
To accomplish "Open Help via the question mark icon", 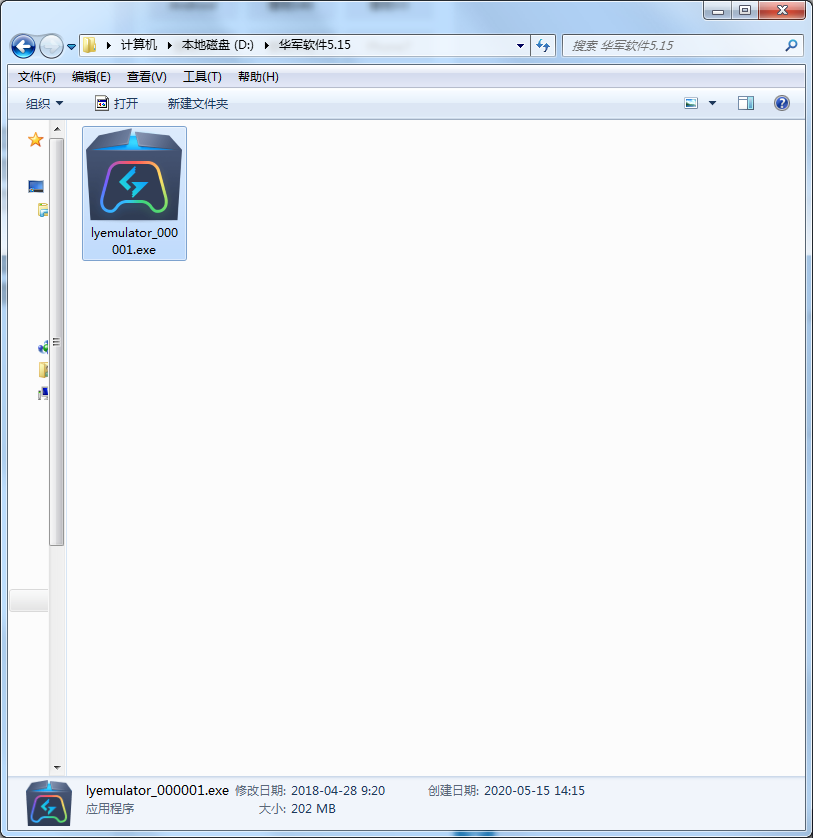I will pos(781,103).
